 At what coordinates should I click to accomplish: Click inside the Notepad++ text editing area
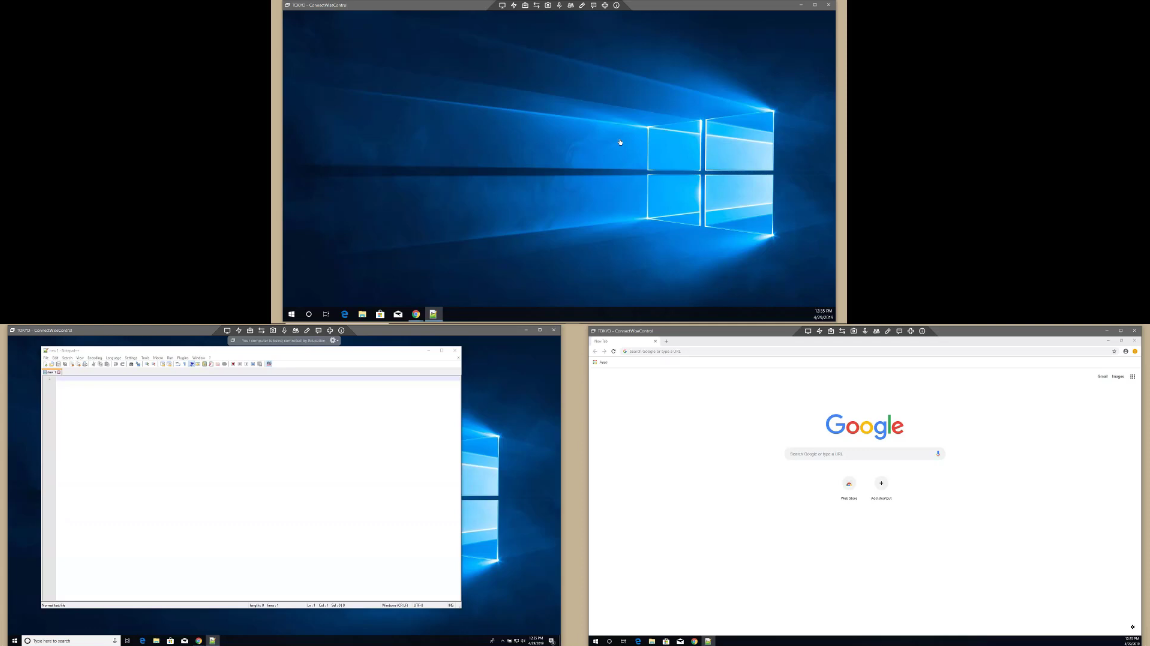258,490
